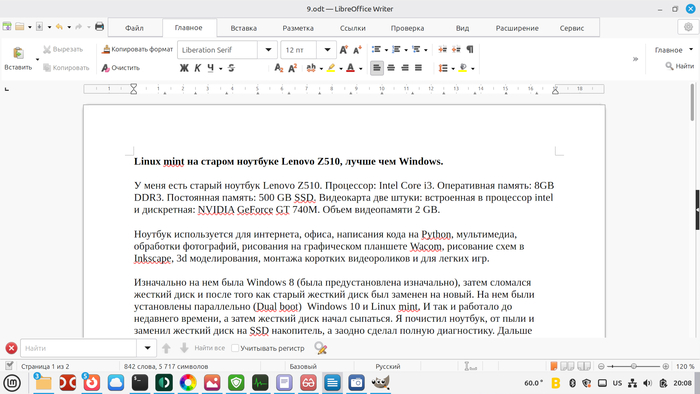Click Найти все in the find bar

[x=210, y=348]
